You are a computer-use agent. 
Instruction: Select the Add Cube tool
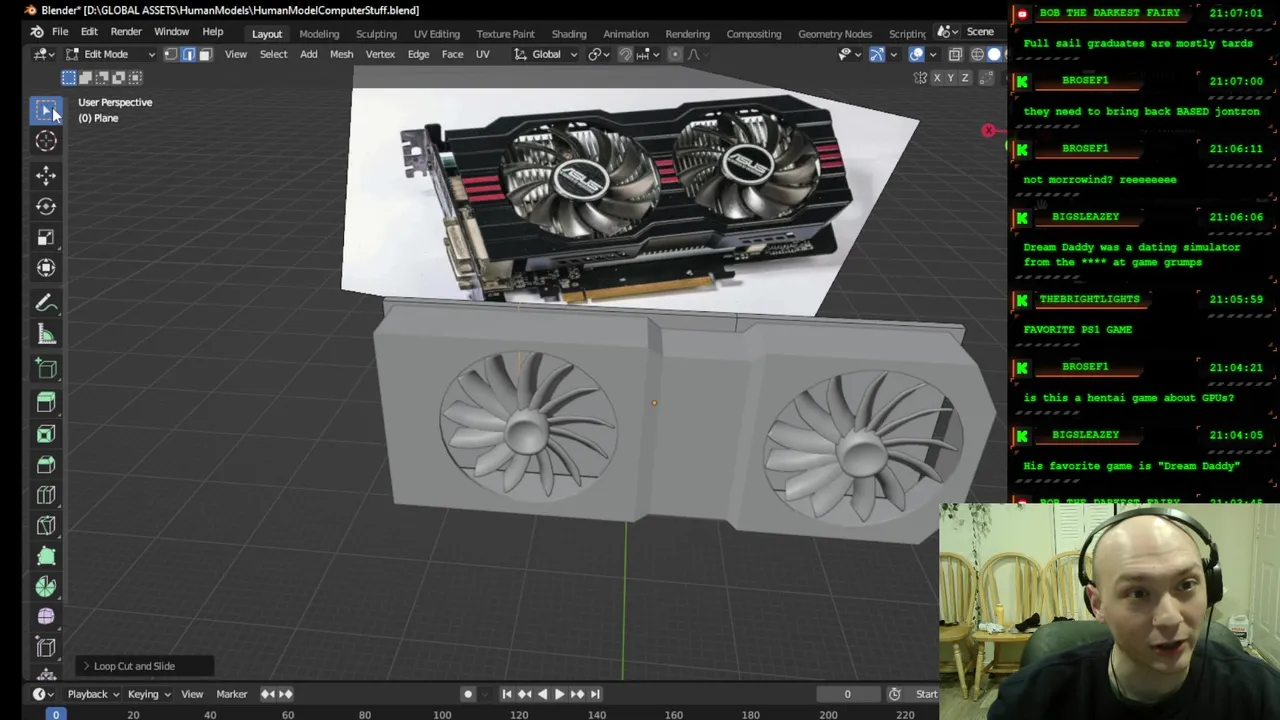[46, 369]
